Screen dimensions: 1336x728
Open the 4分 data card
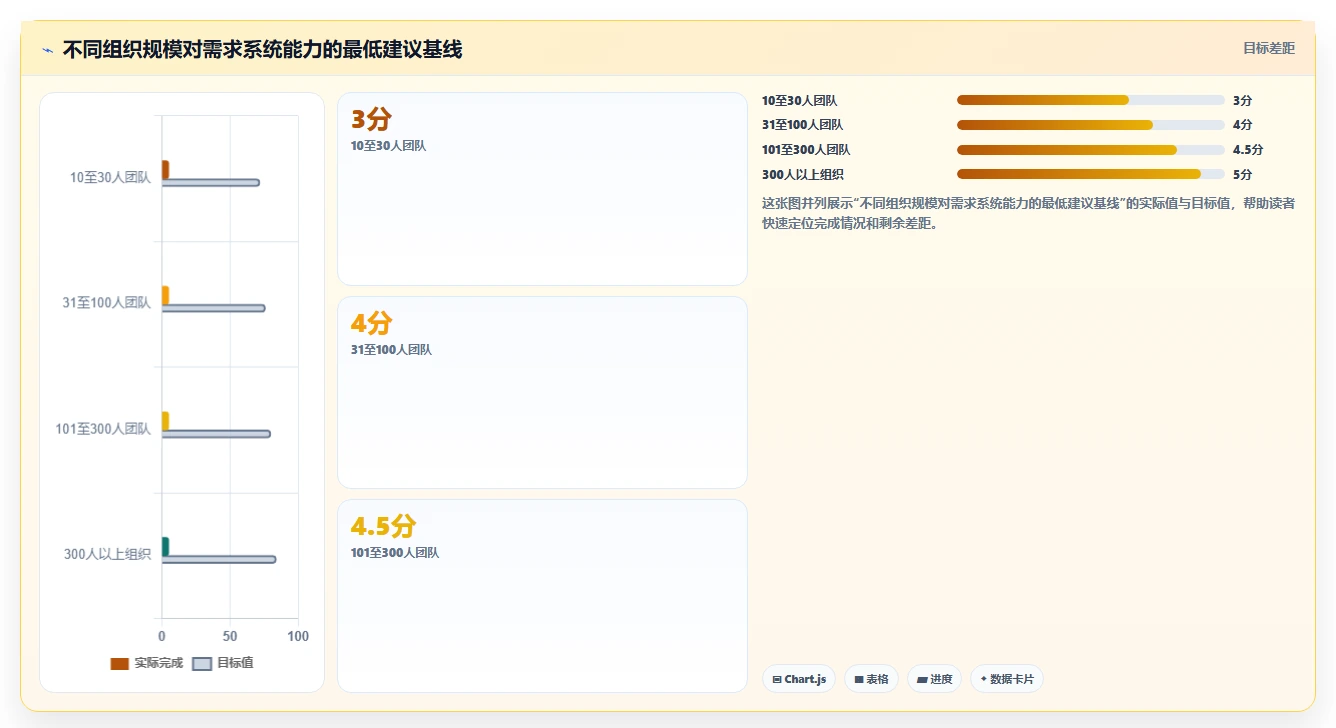tap(542, 392)
